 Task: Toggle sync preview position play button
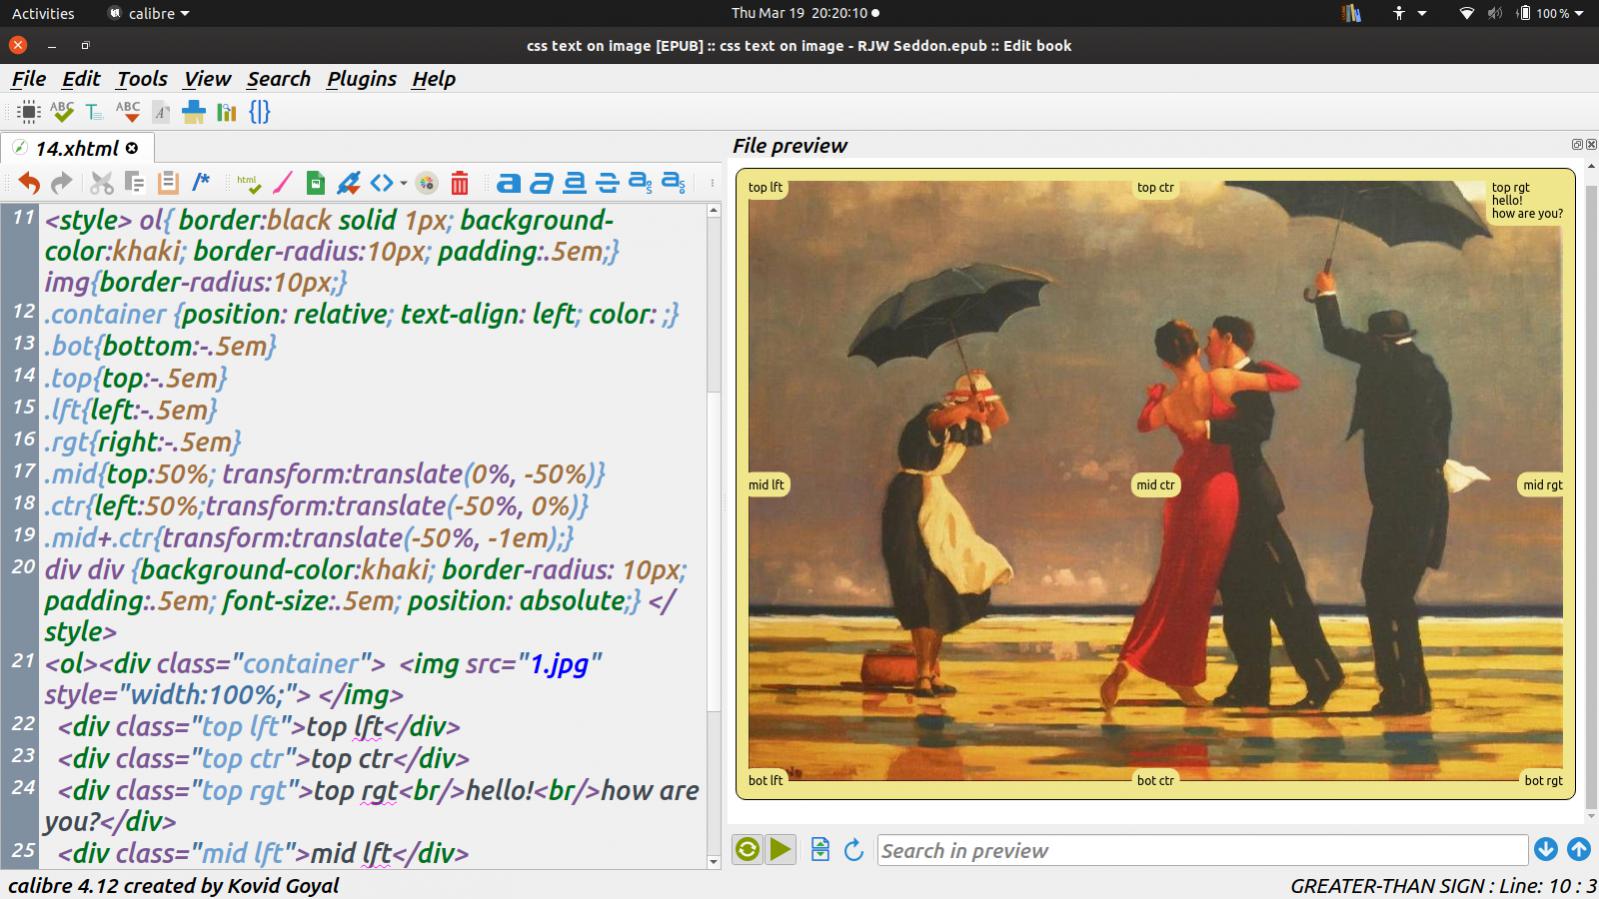pos(780,850)
